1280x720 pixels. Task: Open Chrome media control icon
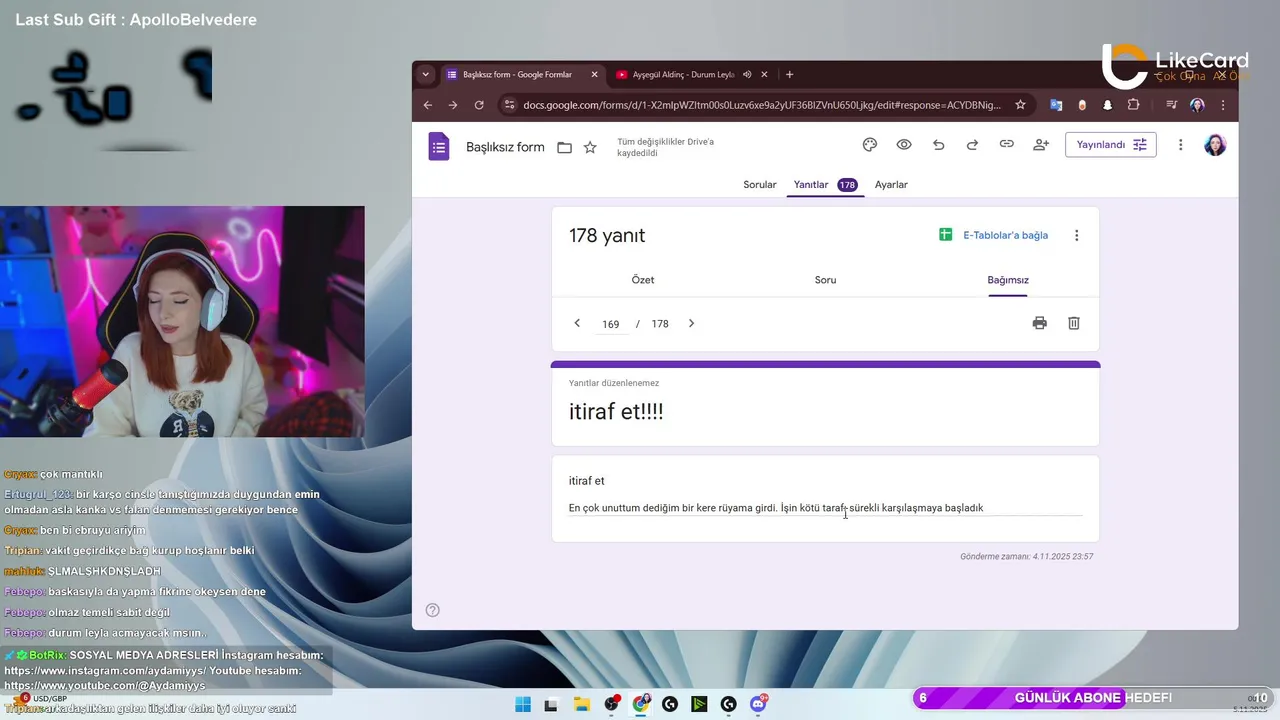tap(1172, 105)
